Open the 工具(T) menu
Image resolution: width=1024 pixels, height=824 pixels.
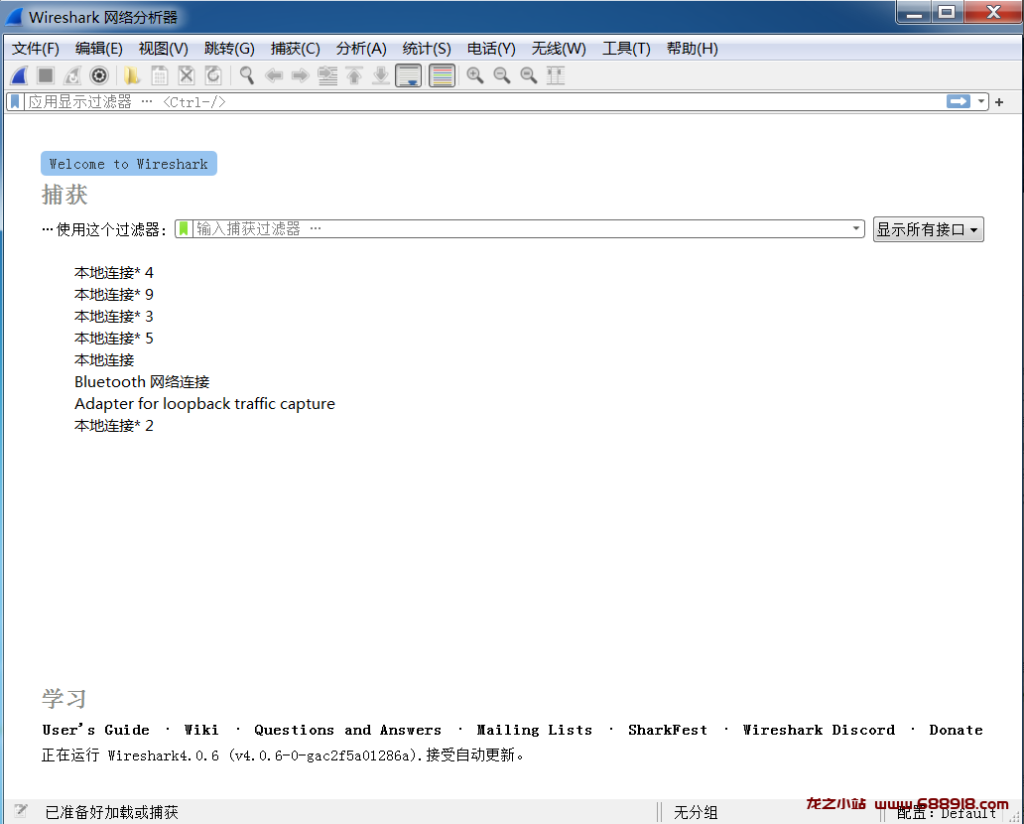tap(626, 49)
